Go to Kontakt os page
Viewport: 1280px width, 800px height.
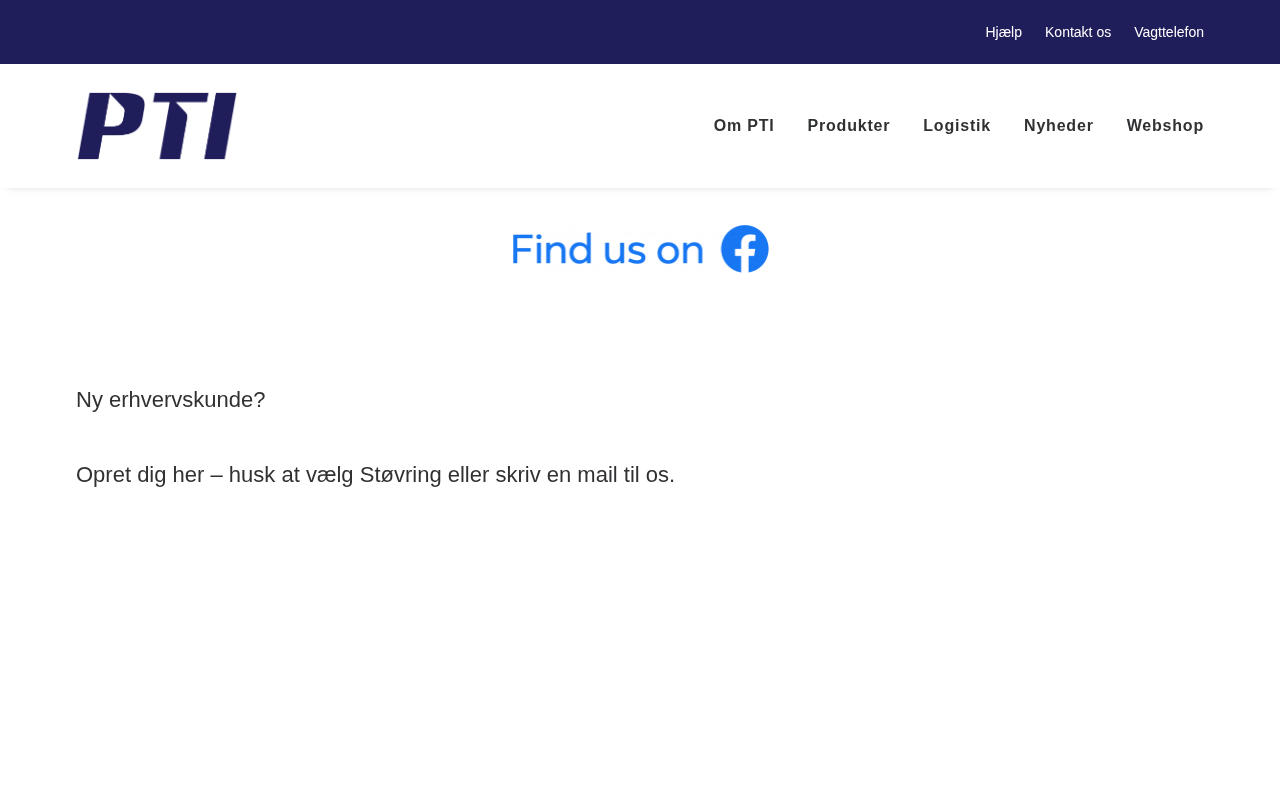(x=1078, y=32)
